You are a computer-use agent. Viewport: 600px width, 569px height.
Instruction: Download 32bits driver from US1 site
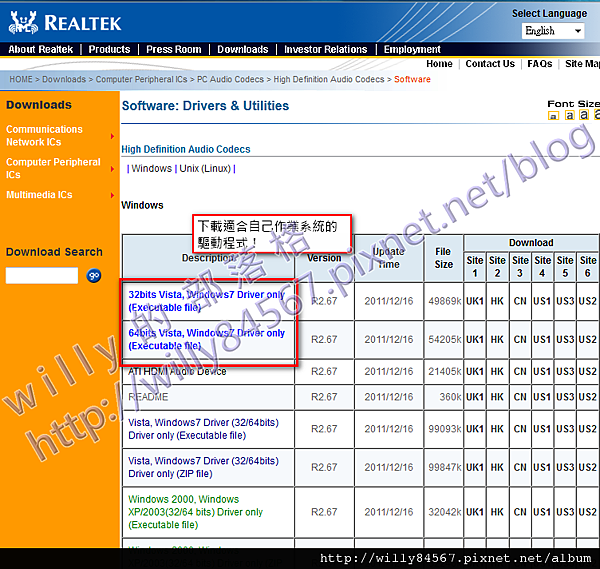click(x=542, y=301)
